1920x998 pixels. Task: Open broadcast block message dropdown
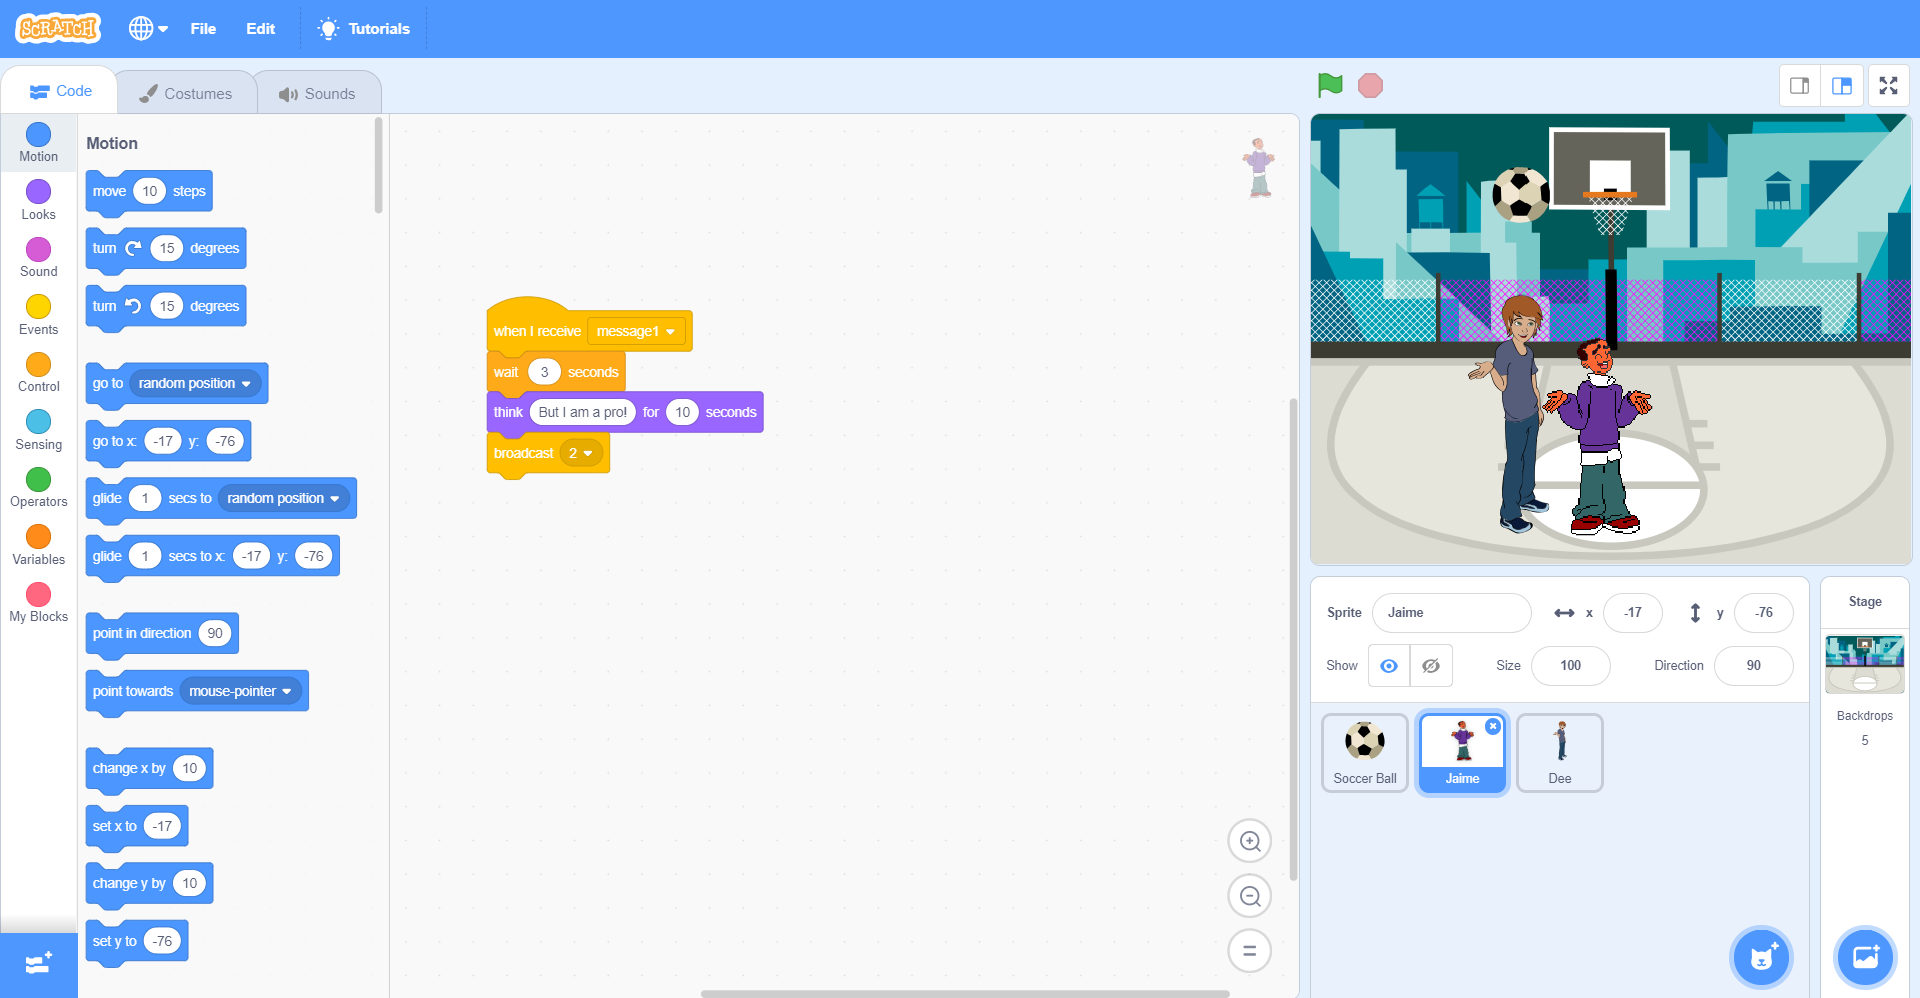click(581, 453)
